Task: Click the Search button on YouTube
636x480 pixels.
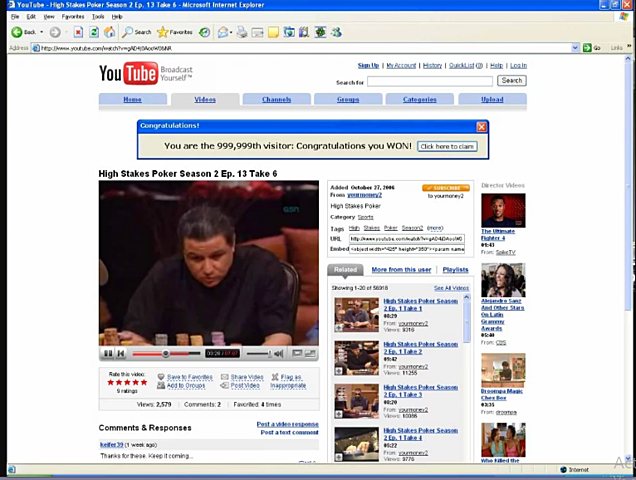Action: pyautogui.click(x=512, y=81)
